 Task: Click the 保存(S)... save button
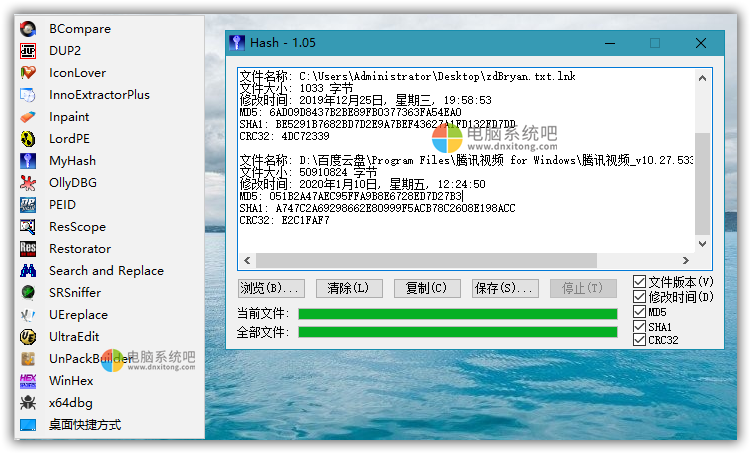click(505, 288)
